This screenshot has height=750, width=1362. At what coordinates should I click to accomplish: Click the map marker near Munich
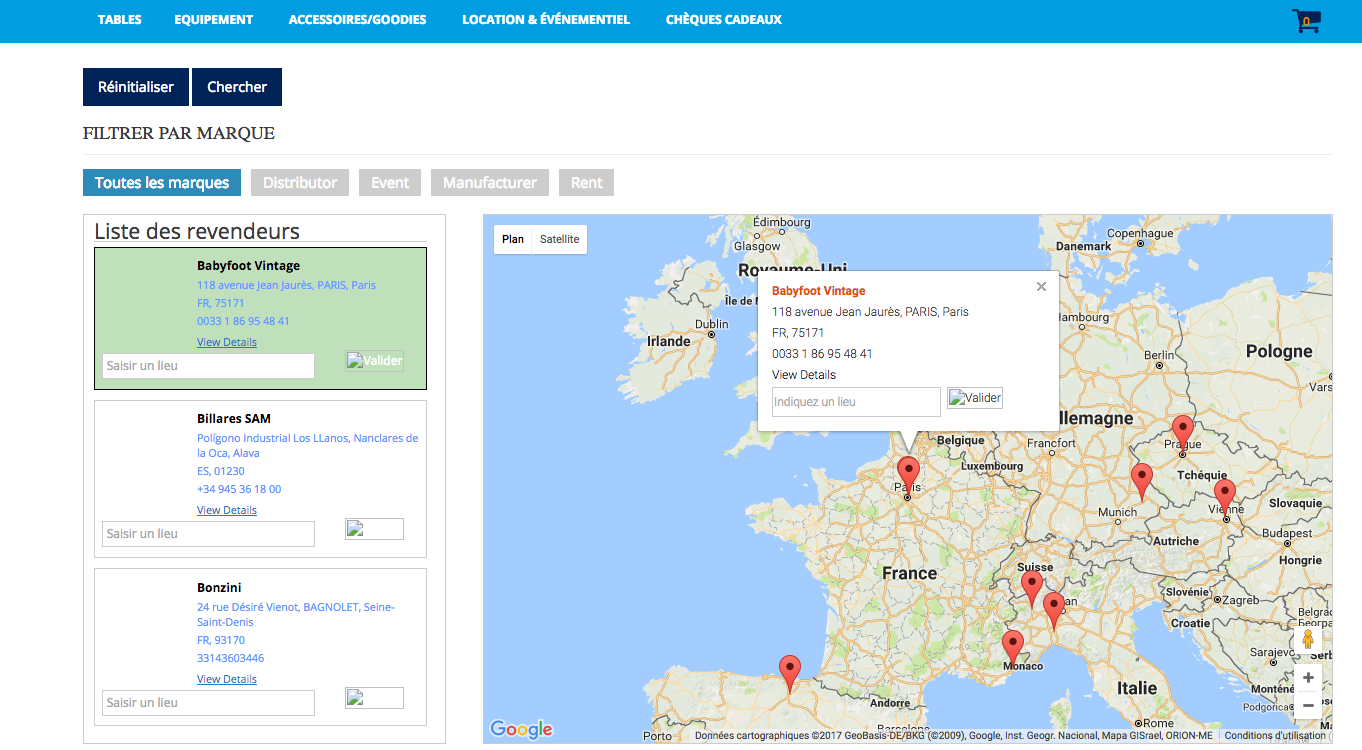(1141, 481)
